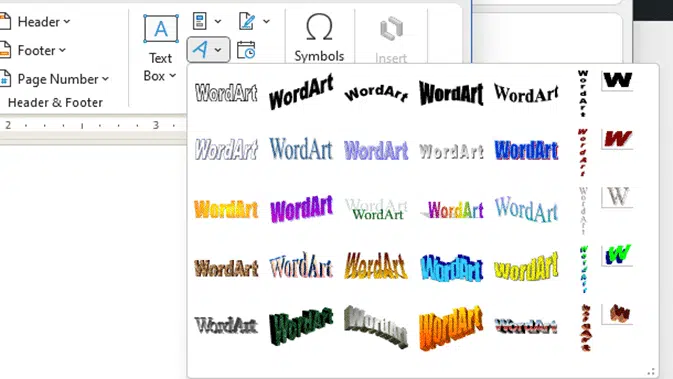Choose the arched black WordArt style
The height and width of the screenshot is (379, 673).
[376, 93]
